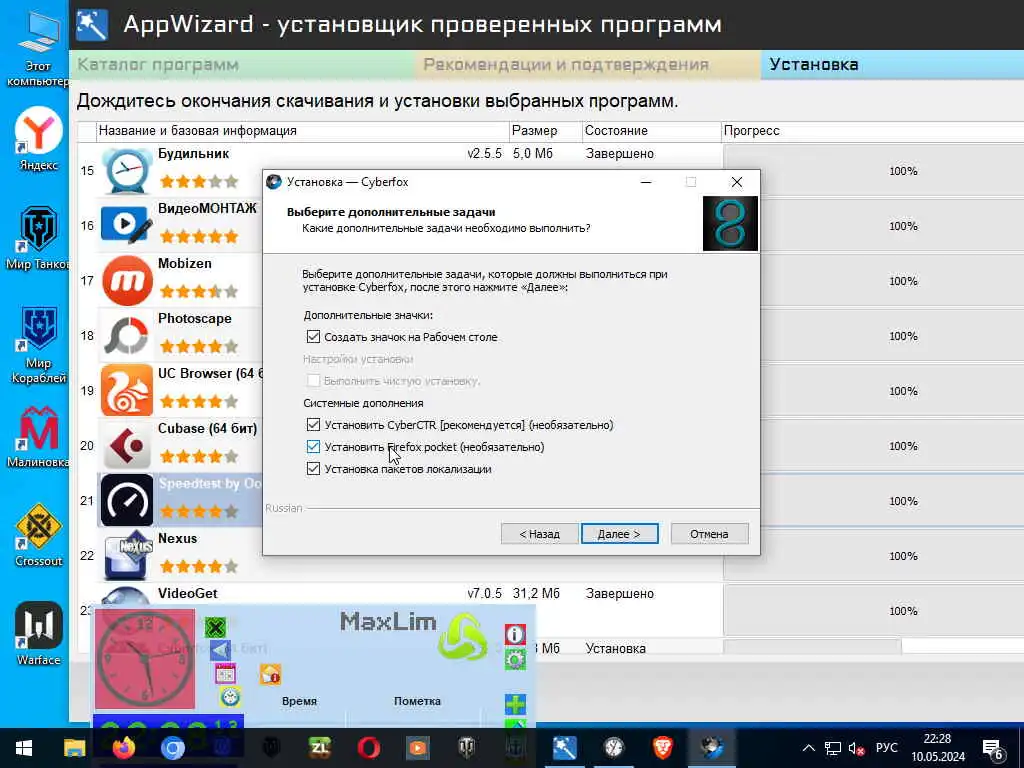Click the 'Прогресс' column header
Image resolution: width=1024 pixels, height=768 pixels.
[872, 131]
